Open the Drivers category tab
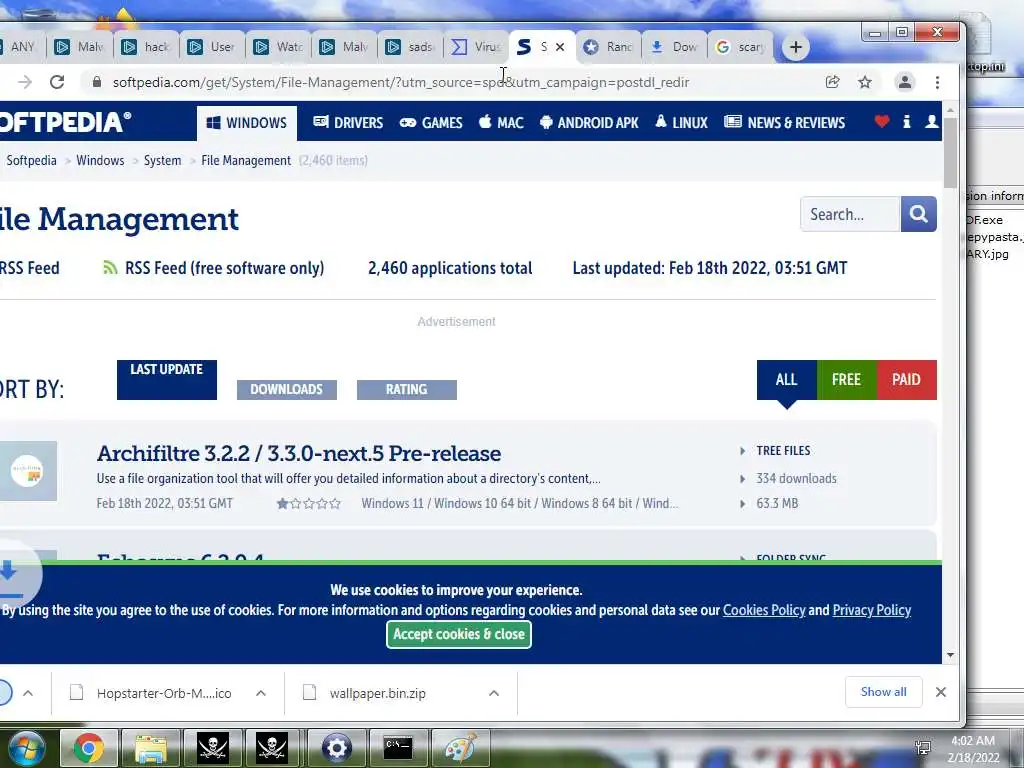Screen dimensions: 1024x768 point(348,122)
